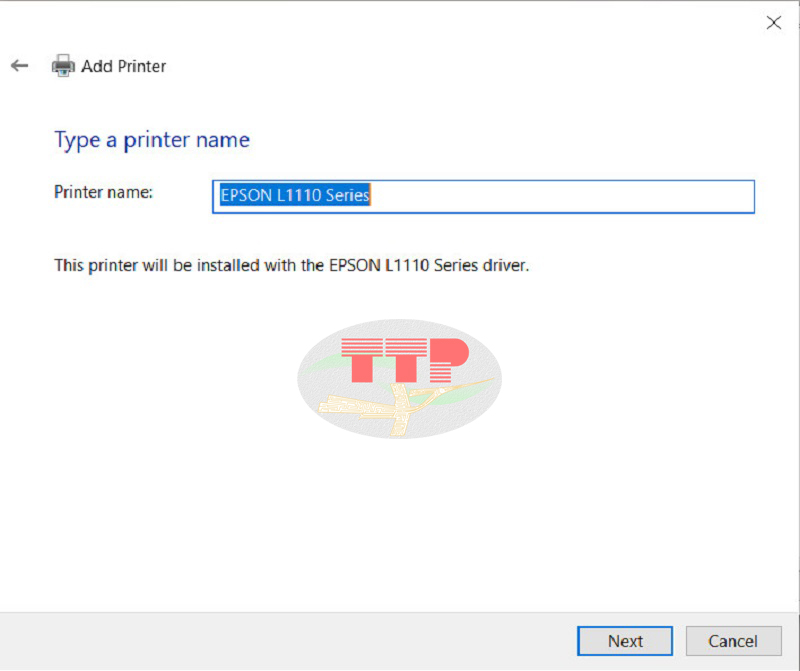
Task: Click the Printer name input field
Action: point(483,196)
